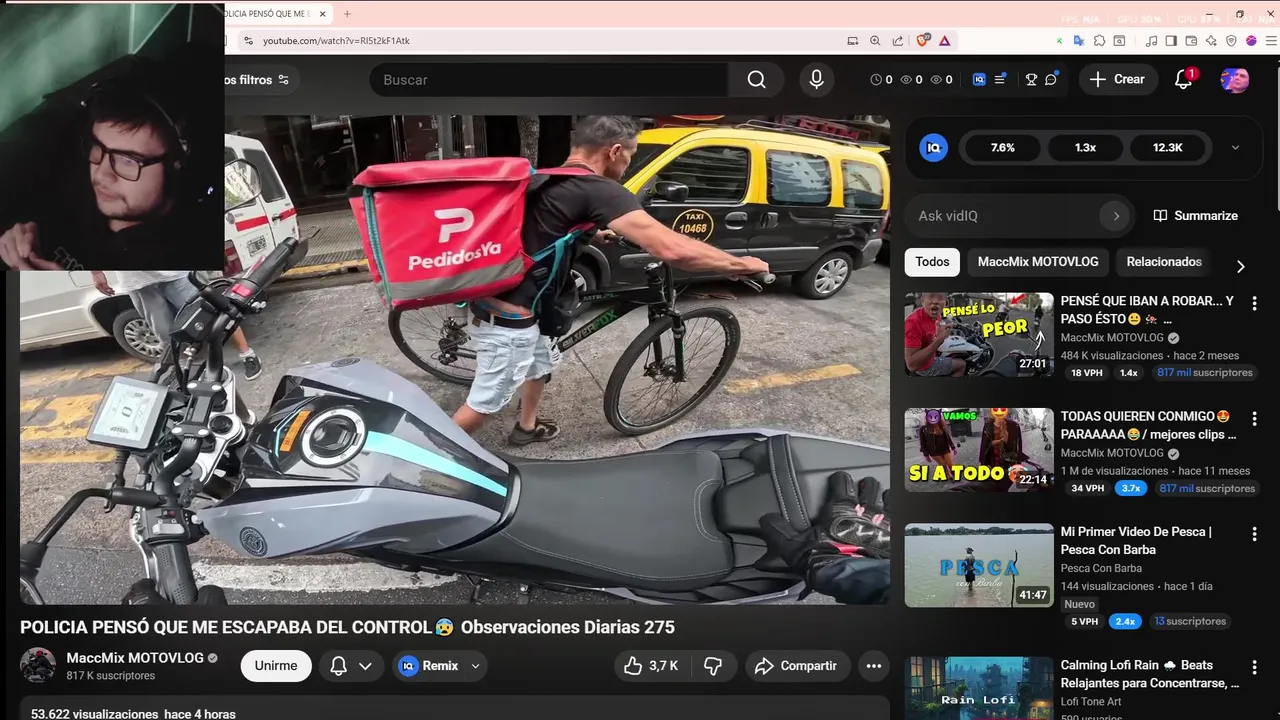Open title Mi Primer Video De Pesca

pos(1136,541)
